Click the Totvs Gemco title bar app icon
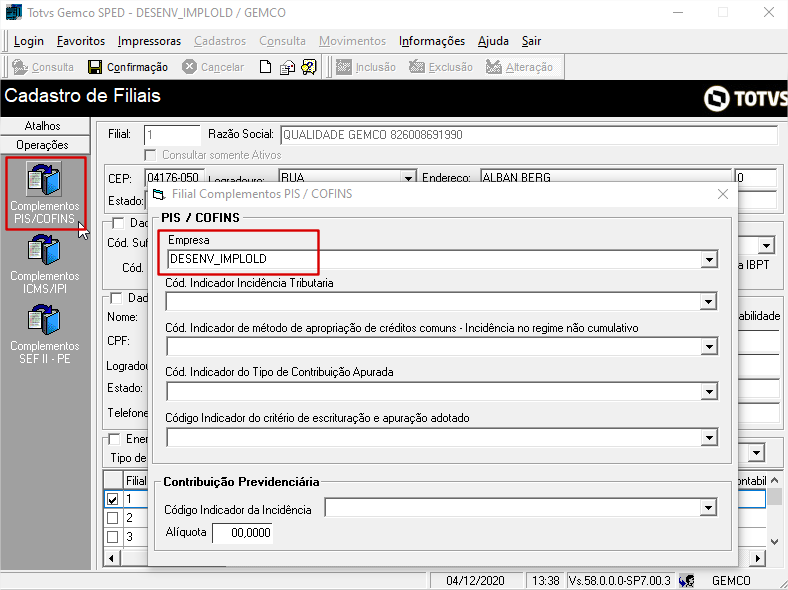 point(14,12)
